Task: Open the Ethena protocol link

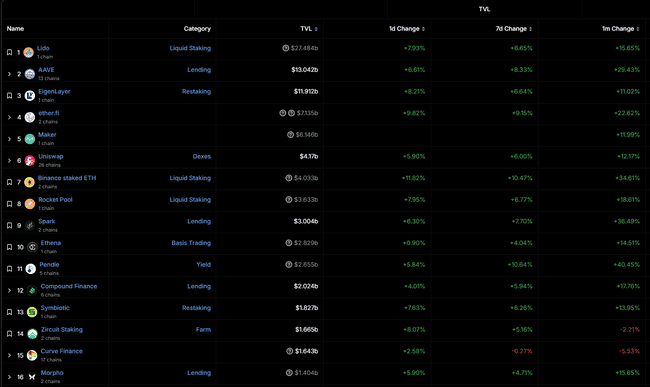Action: point(51,243)
